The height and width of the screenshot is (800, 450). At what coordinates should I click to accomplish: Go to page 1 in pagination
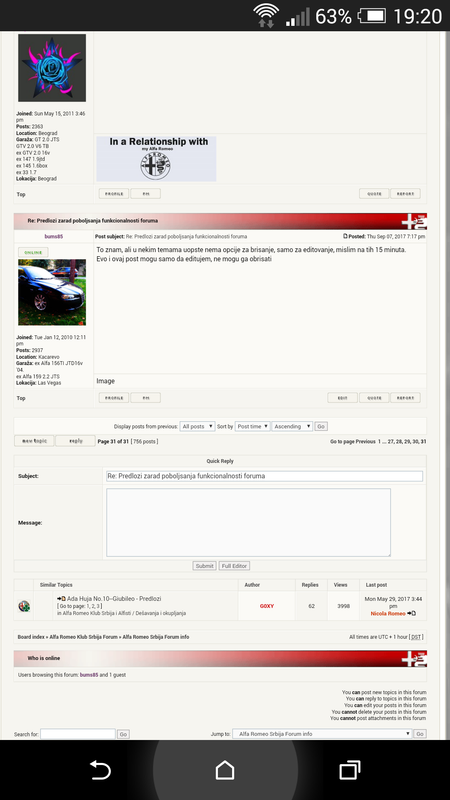(379, 441)
